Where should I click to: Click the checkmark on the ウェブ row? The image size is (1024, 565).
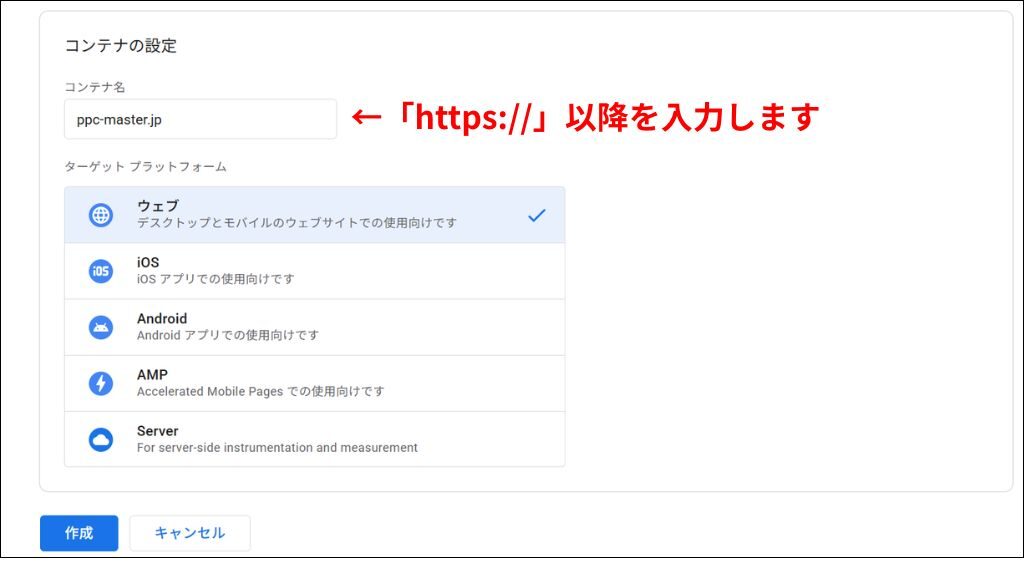[x=537, y=215]
